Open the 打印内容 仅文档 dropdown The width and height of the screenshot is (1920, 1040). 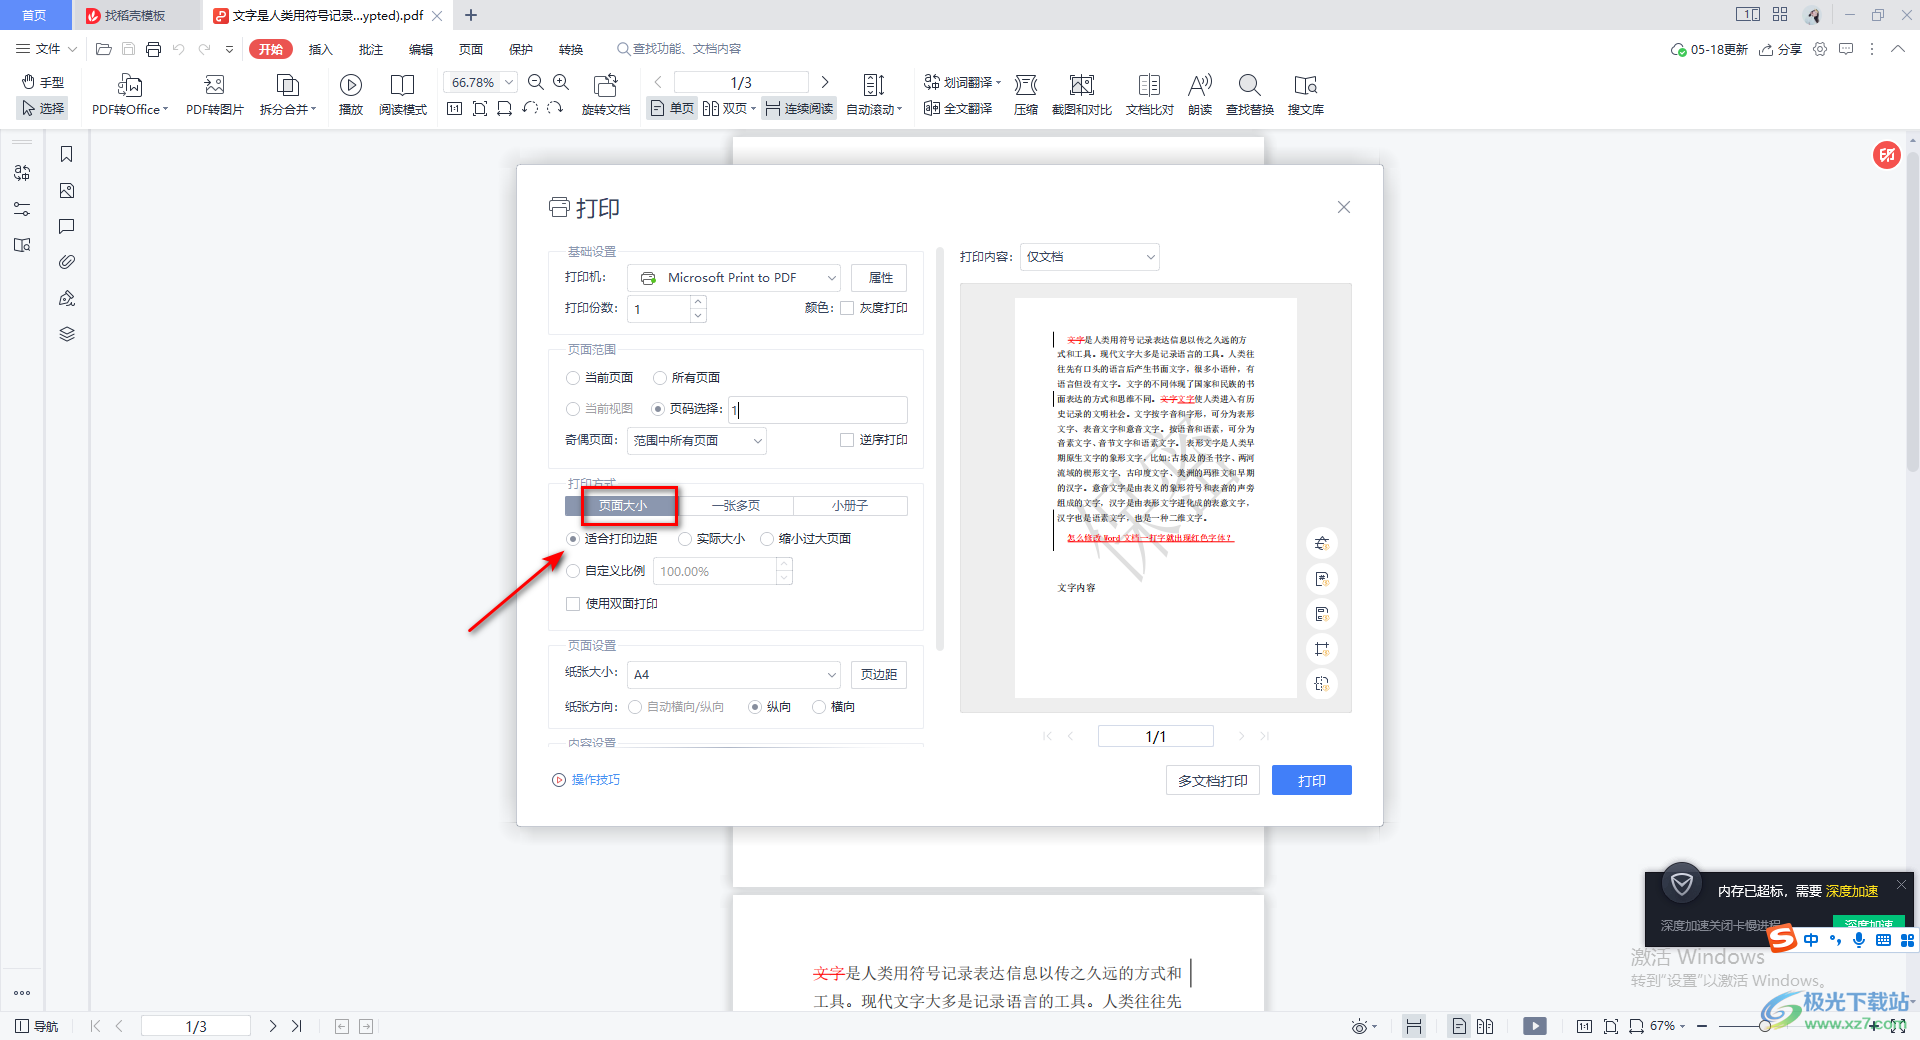click(1090, 257)
